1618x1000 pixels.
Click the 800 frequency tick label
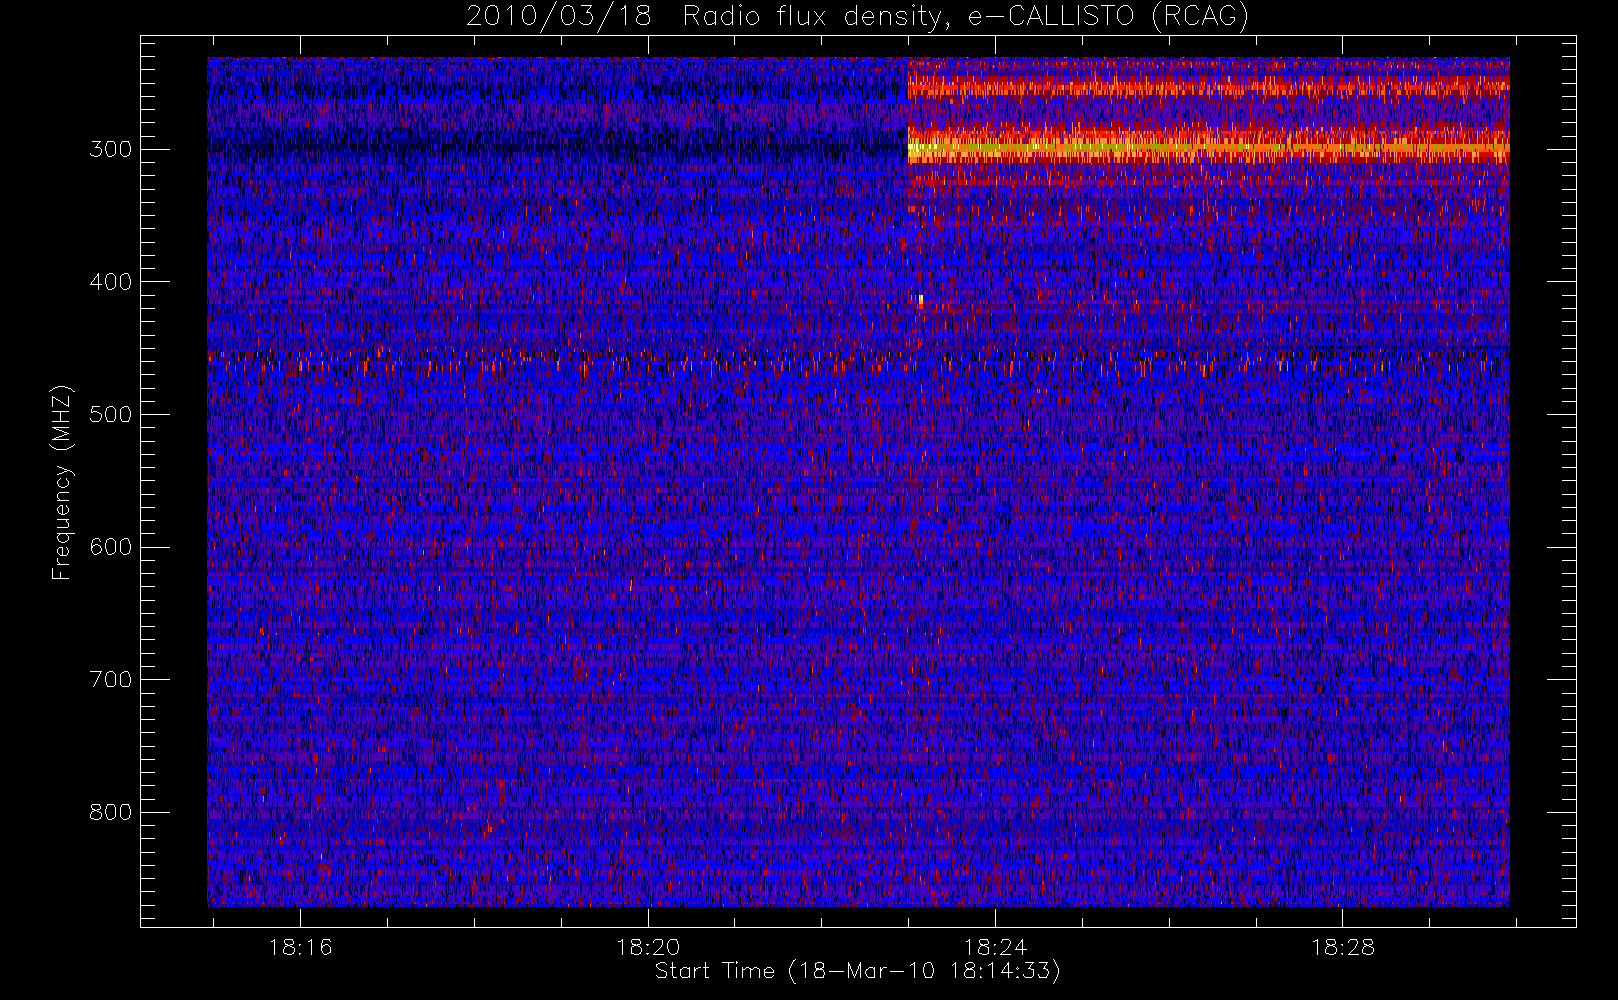[111, 813]
